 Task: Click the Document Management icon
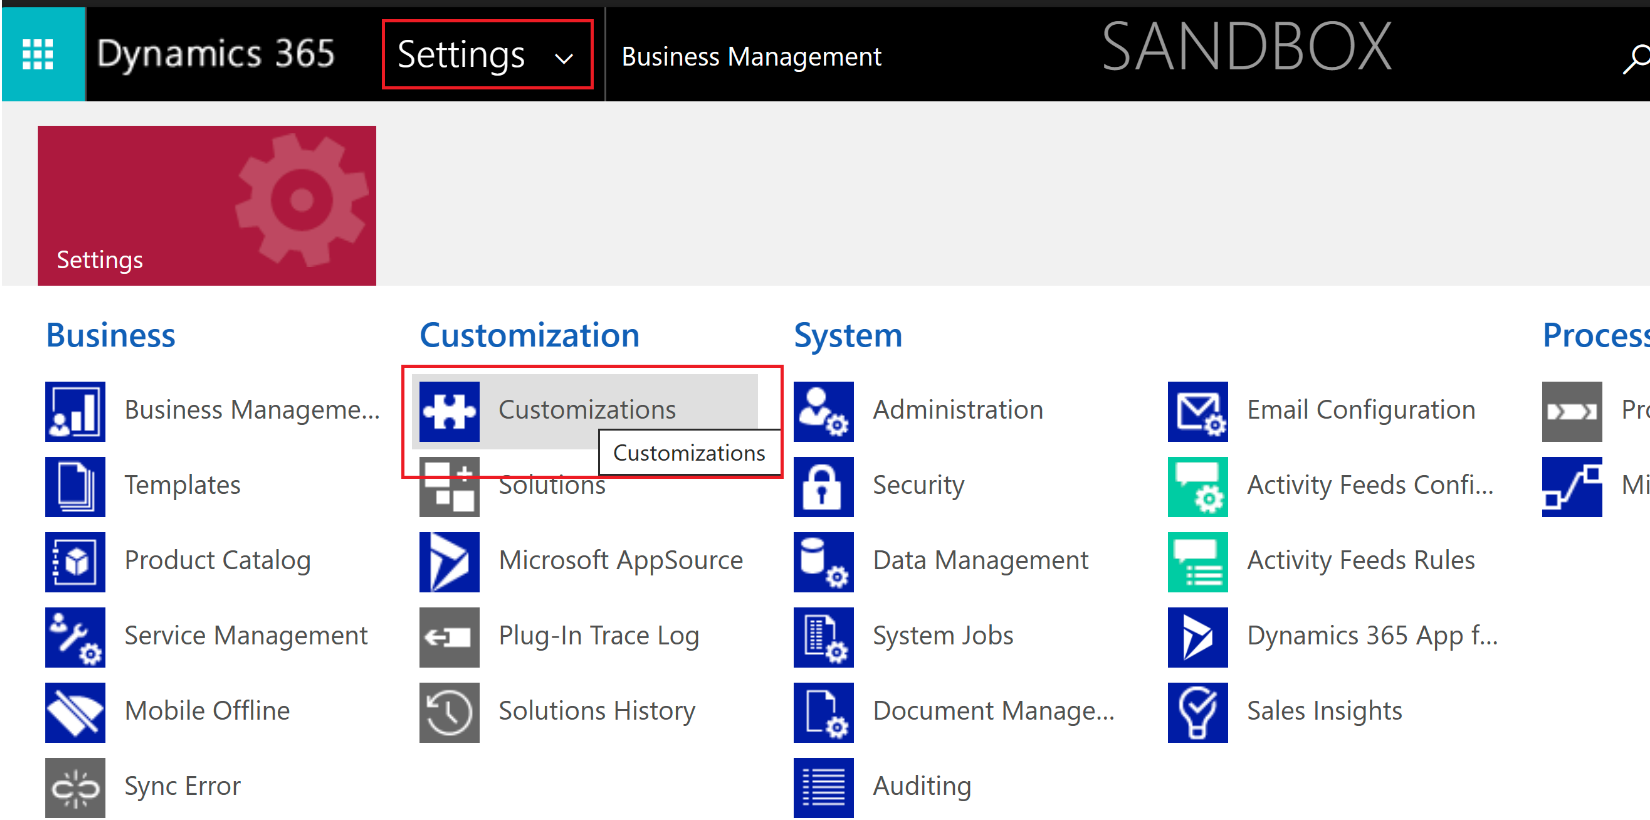(x=824, y=712)
